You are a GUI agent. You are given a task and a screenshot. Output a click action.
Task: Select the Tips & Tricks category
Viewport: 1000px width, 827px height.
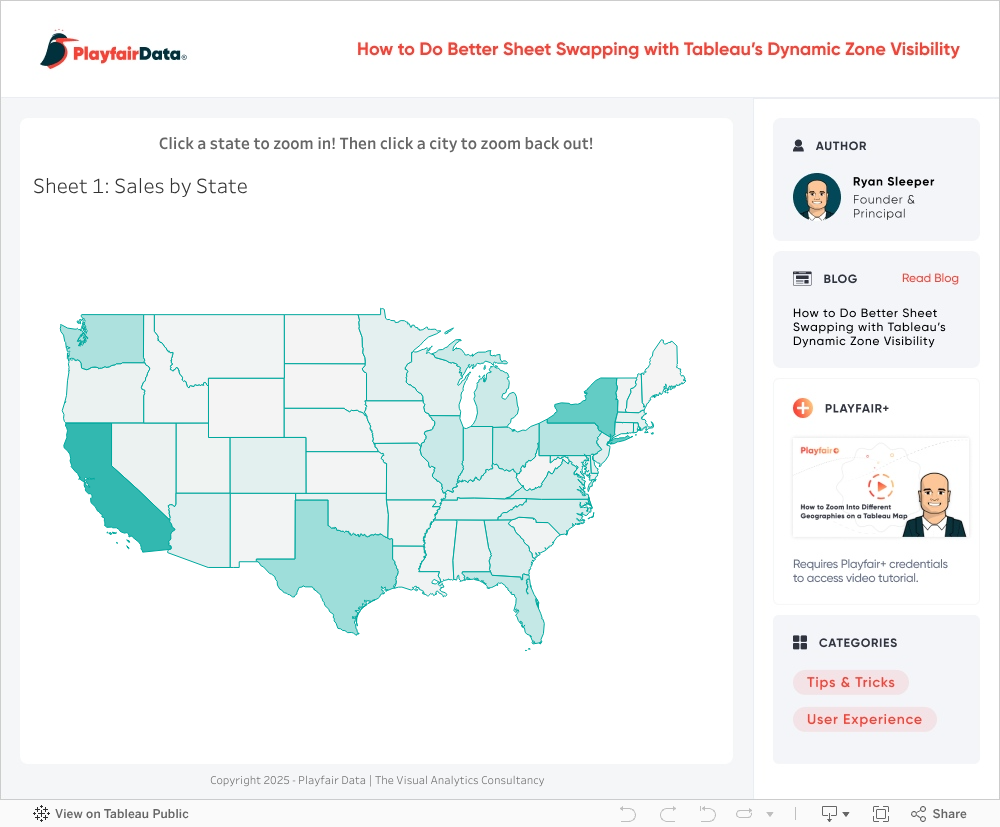tap(850, 682)
